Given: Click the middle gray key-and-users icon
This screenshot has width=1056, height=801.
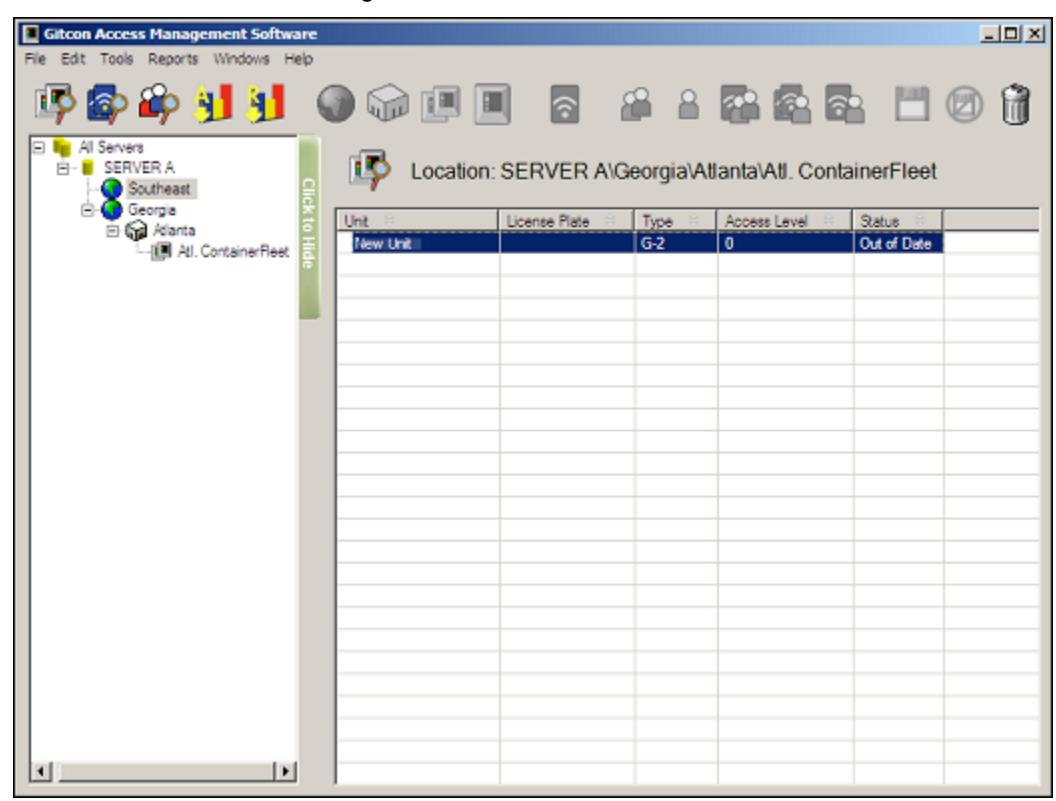Looking at the screenshot, I should (x=792, y=104).
